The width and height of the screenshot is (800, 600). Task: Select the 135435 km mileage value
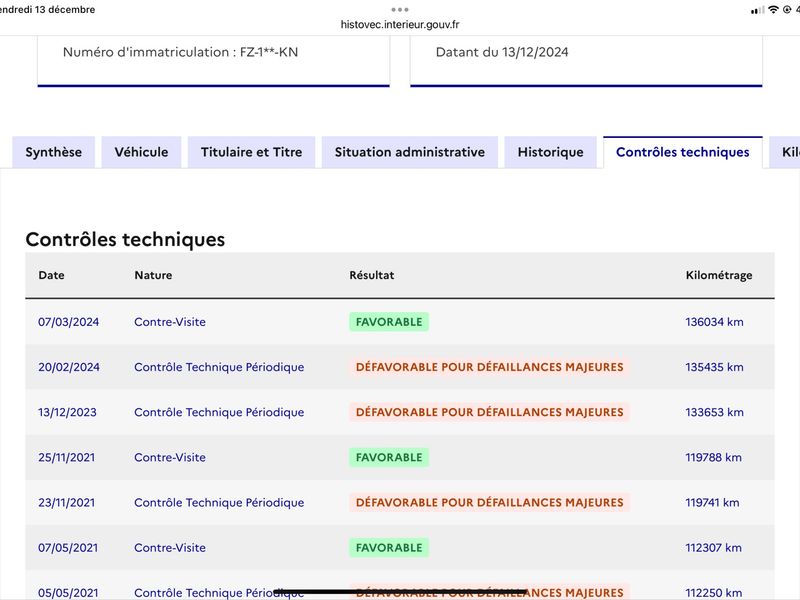(714, 367)
